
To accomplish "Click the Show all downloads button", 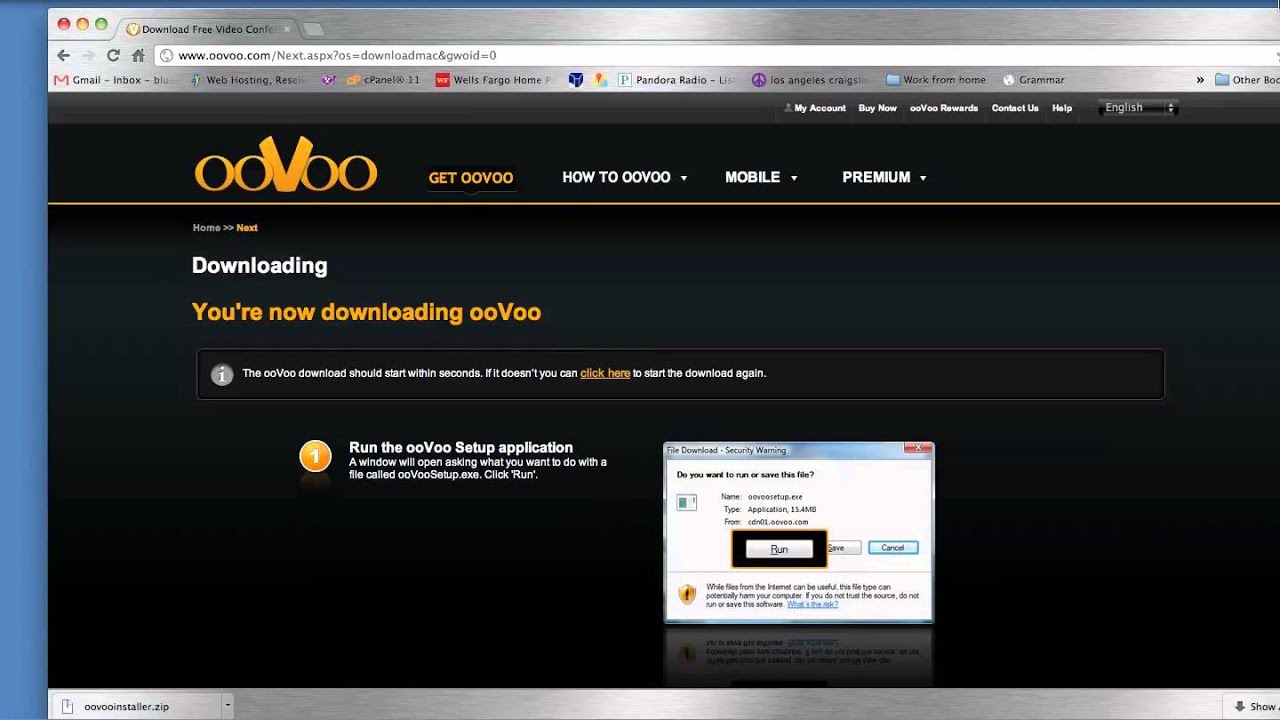I will [x=1254, y=706].
